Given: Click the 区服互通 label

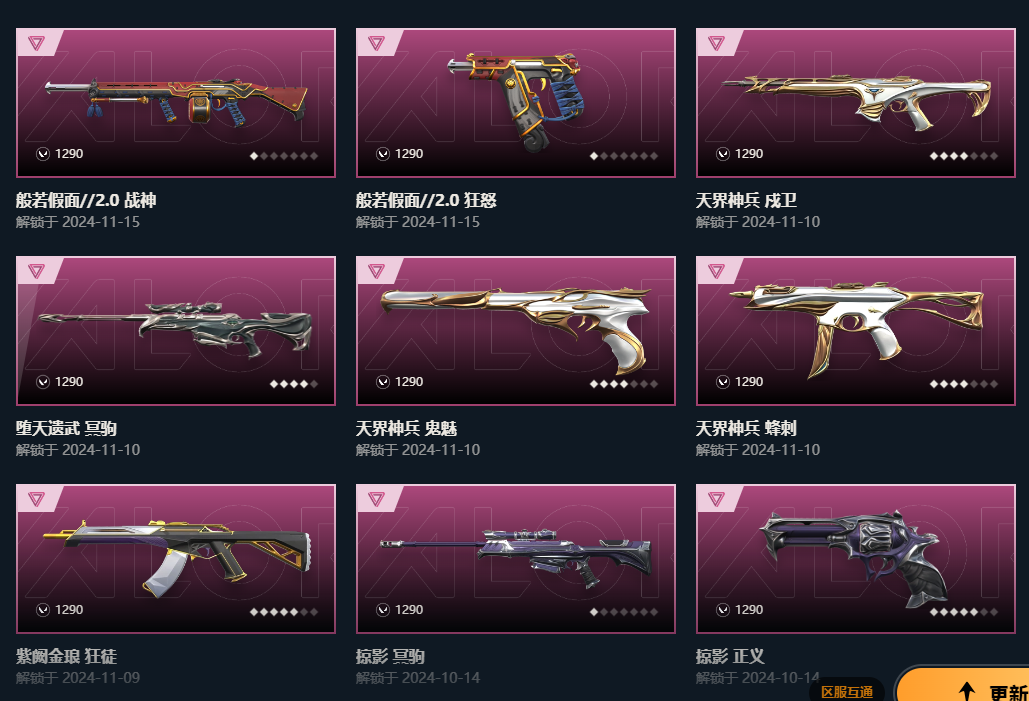Looking at the screenshot, I should click(x=847, y=692).
